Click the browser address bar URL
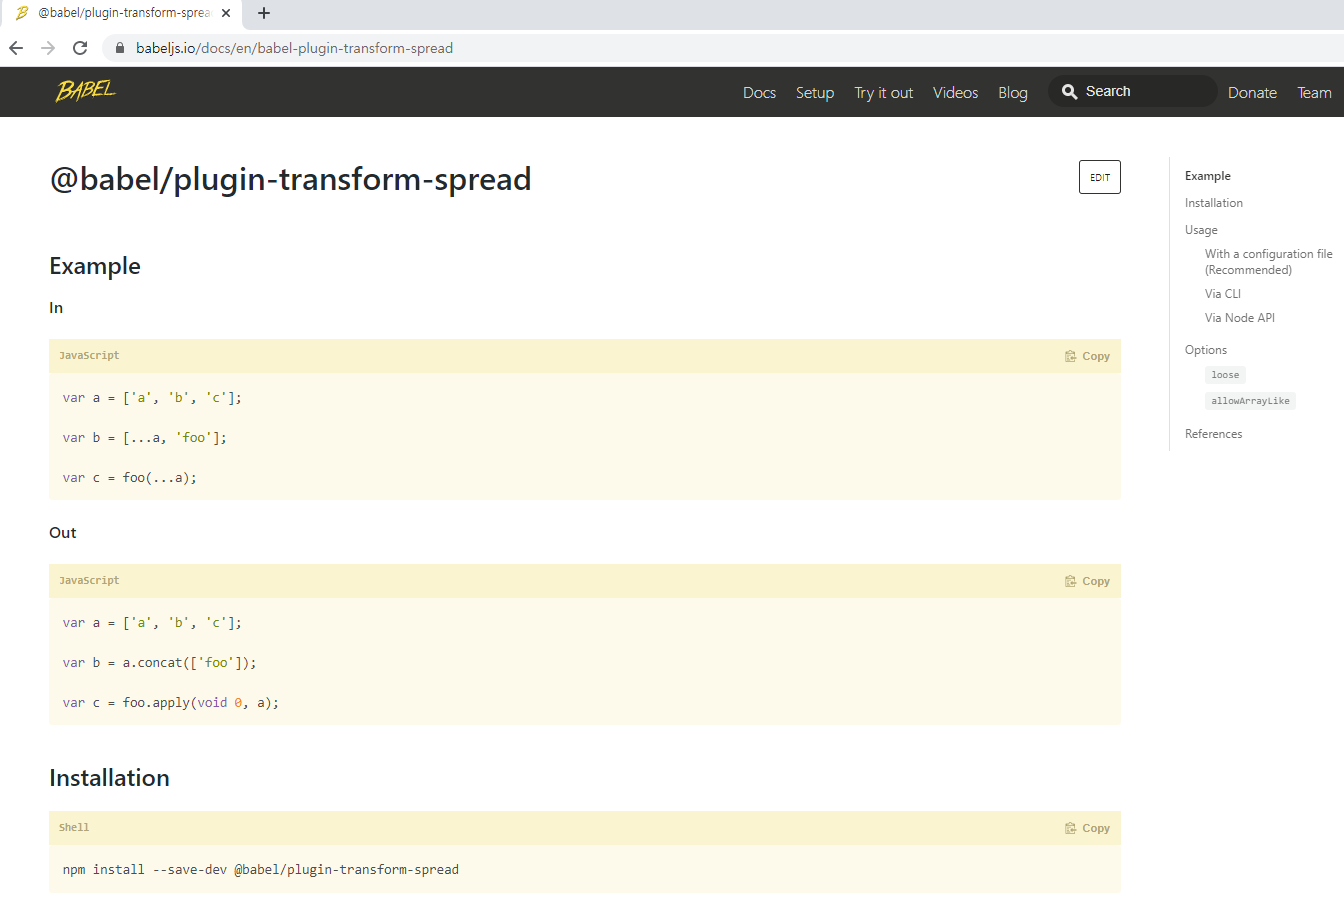This screenshot has width=1344, height=901. click(294, 48)
